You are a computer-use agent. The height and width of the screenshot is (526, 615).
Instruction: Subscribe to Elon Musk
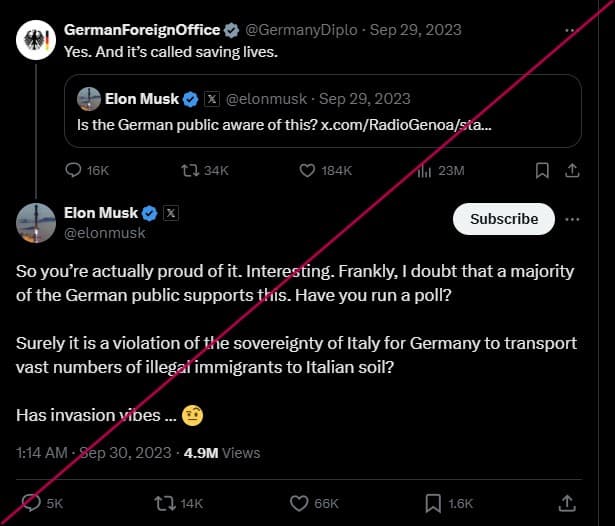pyautogui.click(x=504, y=219)
